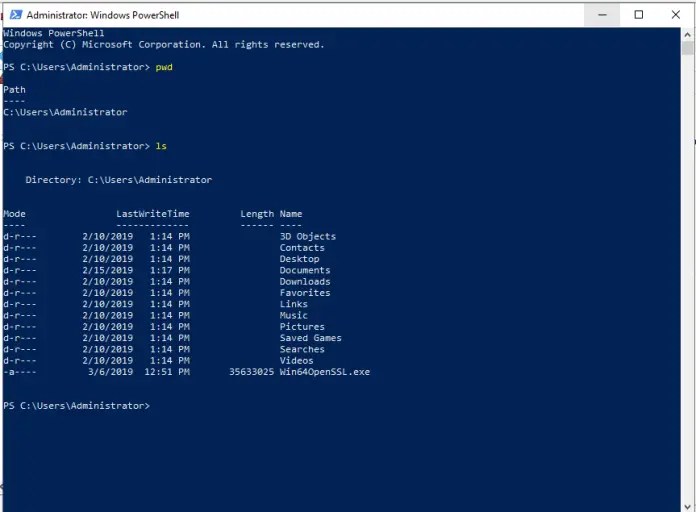Viewport: 696px width, 512px height.
Task: Click the 'Searches' directory name
Action: tap(302, 349)
